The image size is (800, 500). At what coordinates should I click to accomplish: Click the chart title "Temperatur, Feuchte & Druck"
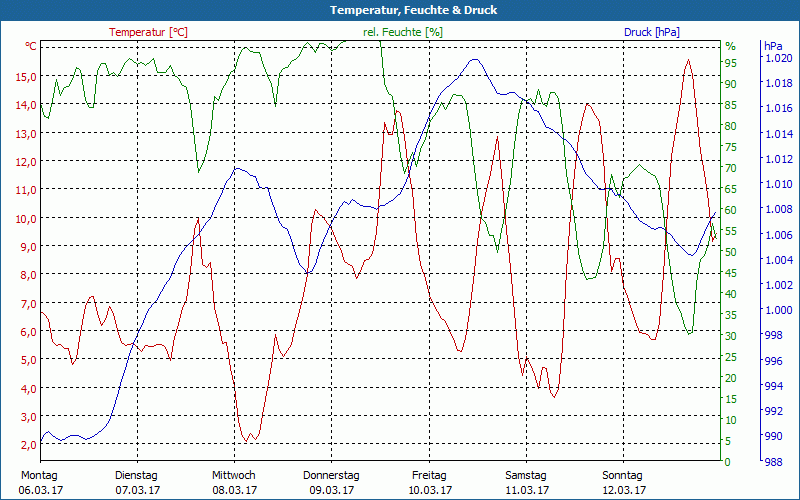tap(400, 10)
